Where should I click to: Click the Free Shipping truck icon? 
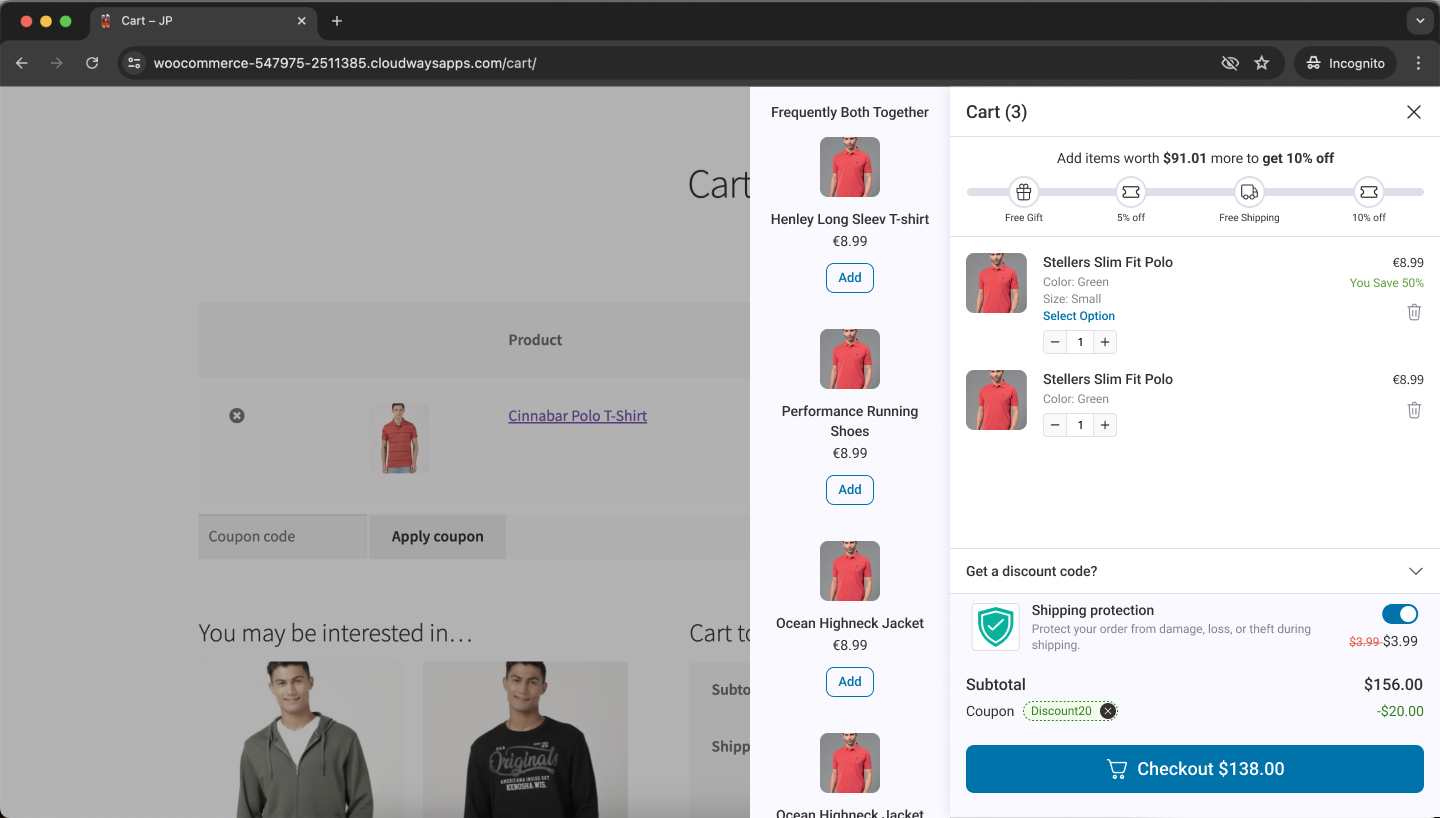coord(1248,191)
